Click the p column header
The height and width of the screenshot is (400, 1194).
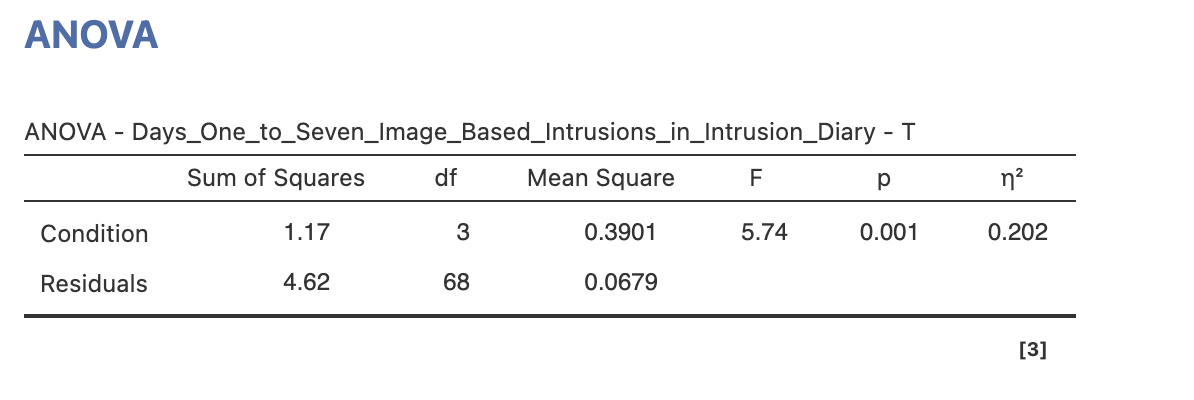(x=883, y=180)
